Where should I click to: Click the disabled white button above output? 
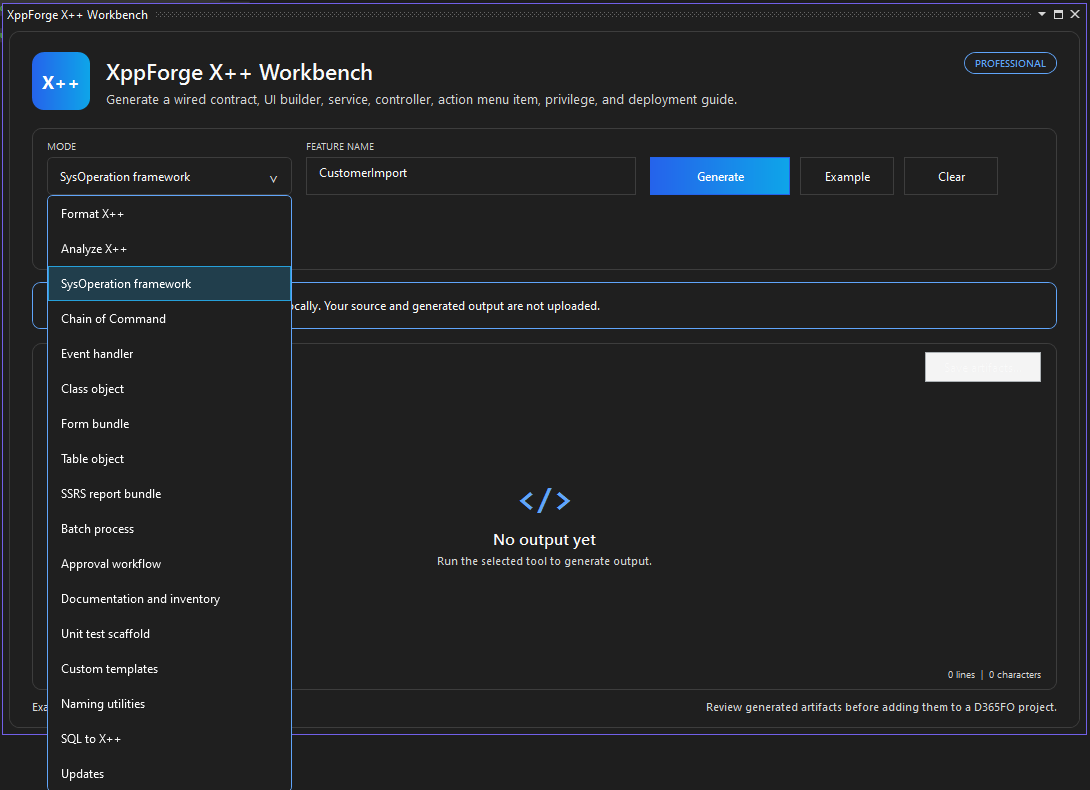pyautogui.click(x=982, y=367)
